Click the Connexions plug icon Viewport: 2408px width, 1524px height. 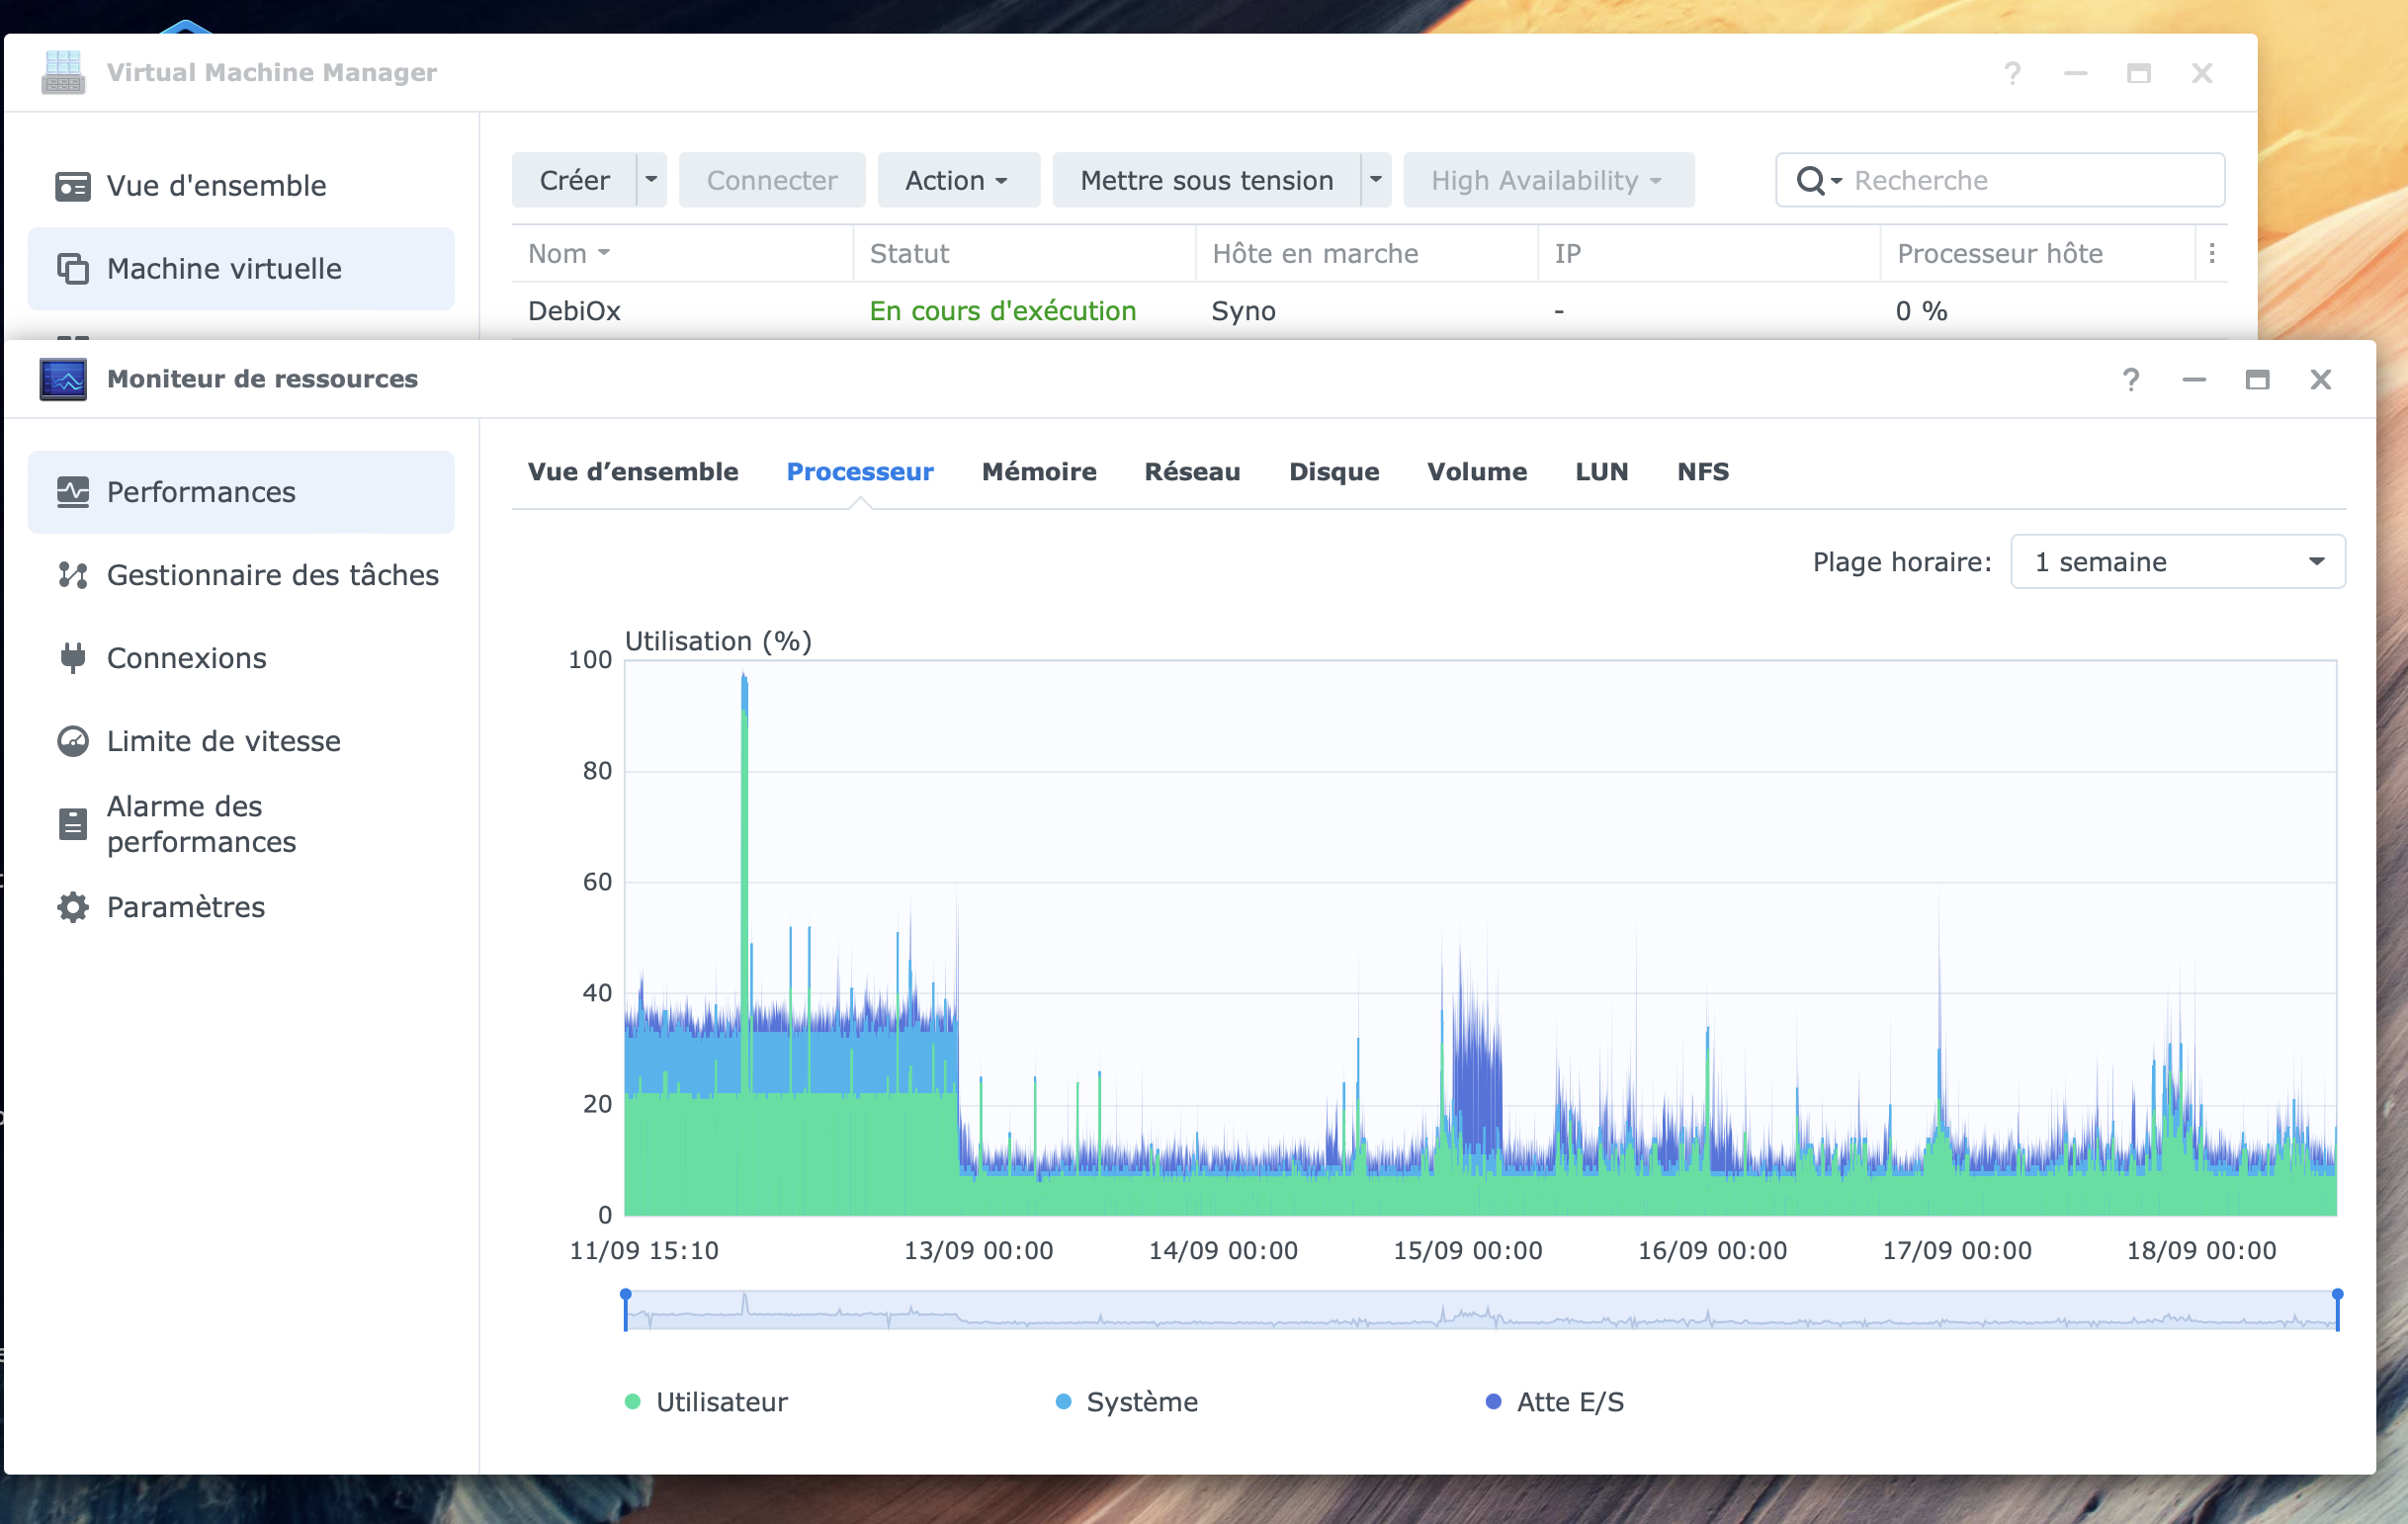point(72,658)
